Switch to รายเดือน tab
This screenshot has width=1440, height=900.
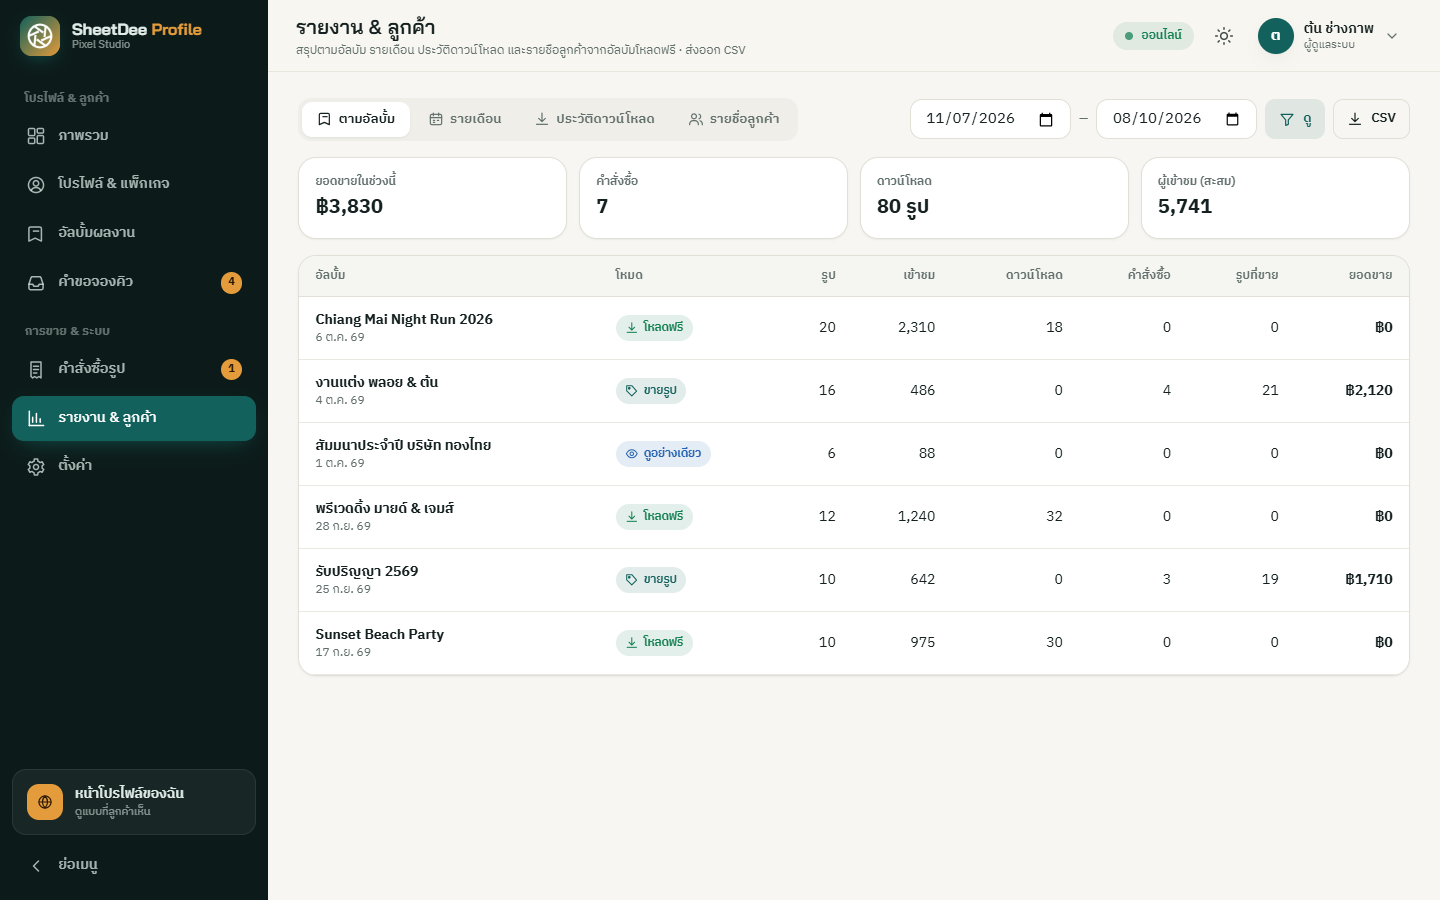coord(465,119)
